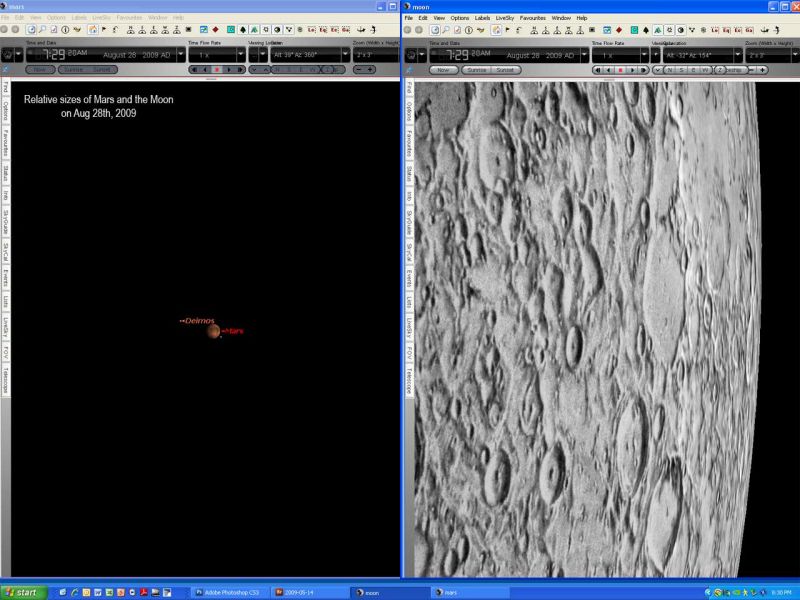This screenshot has height=600, width=800.
Task: Open the File menu in the moon window
Action: pyautogui.click(x=409, y=18)
